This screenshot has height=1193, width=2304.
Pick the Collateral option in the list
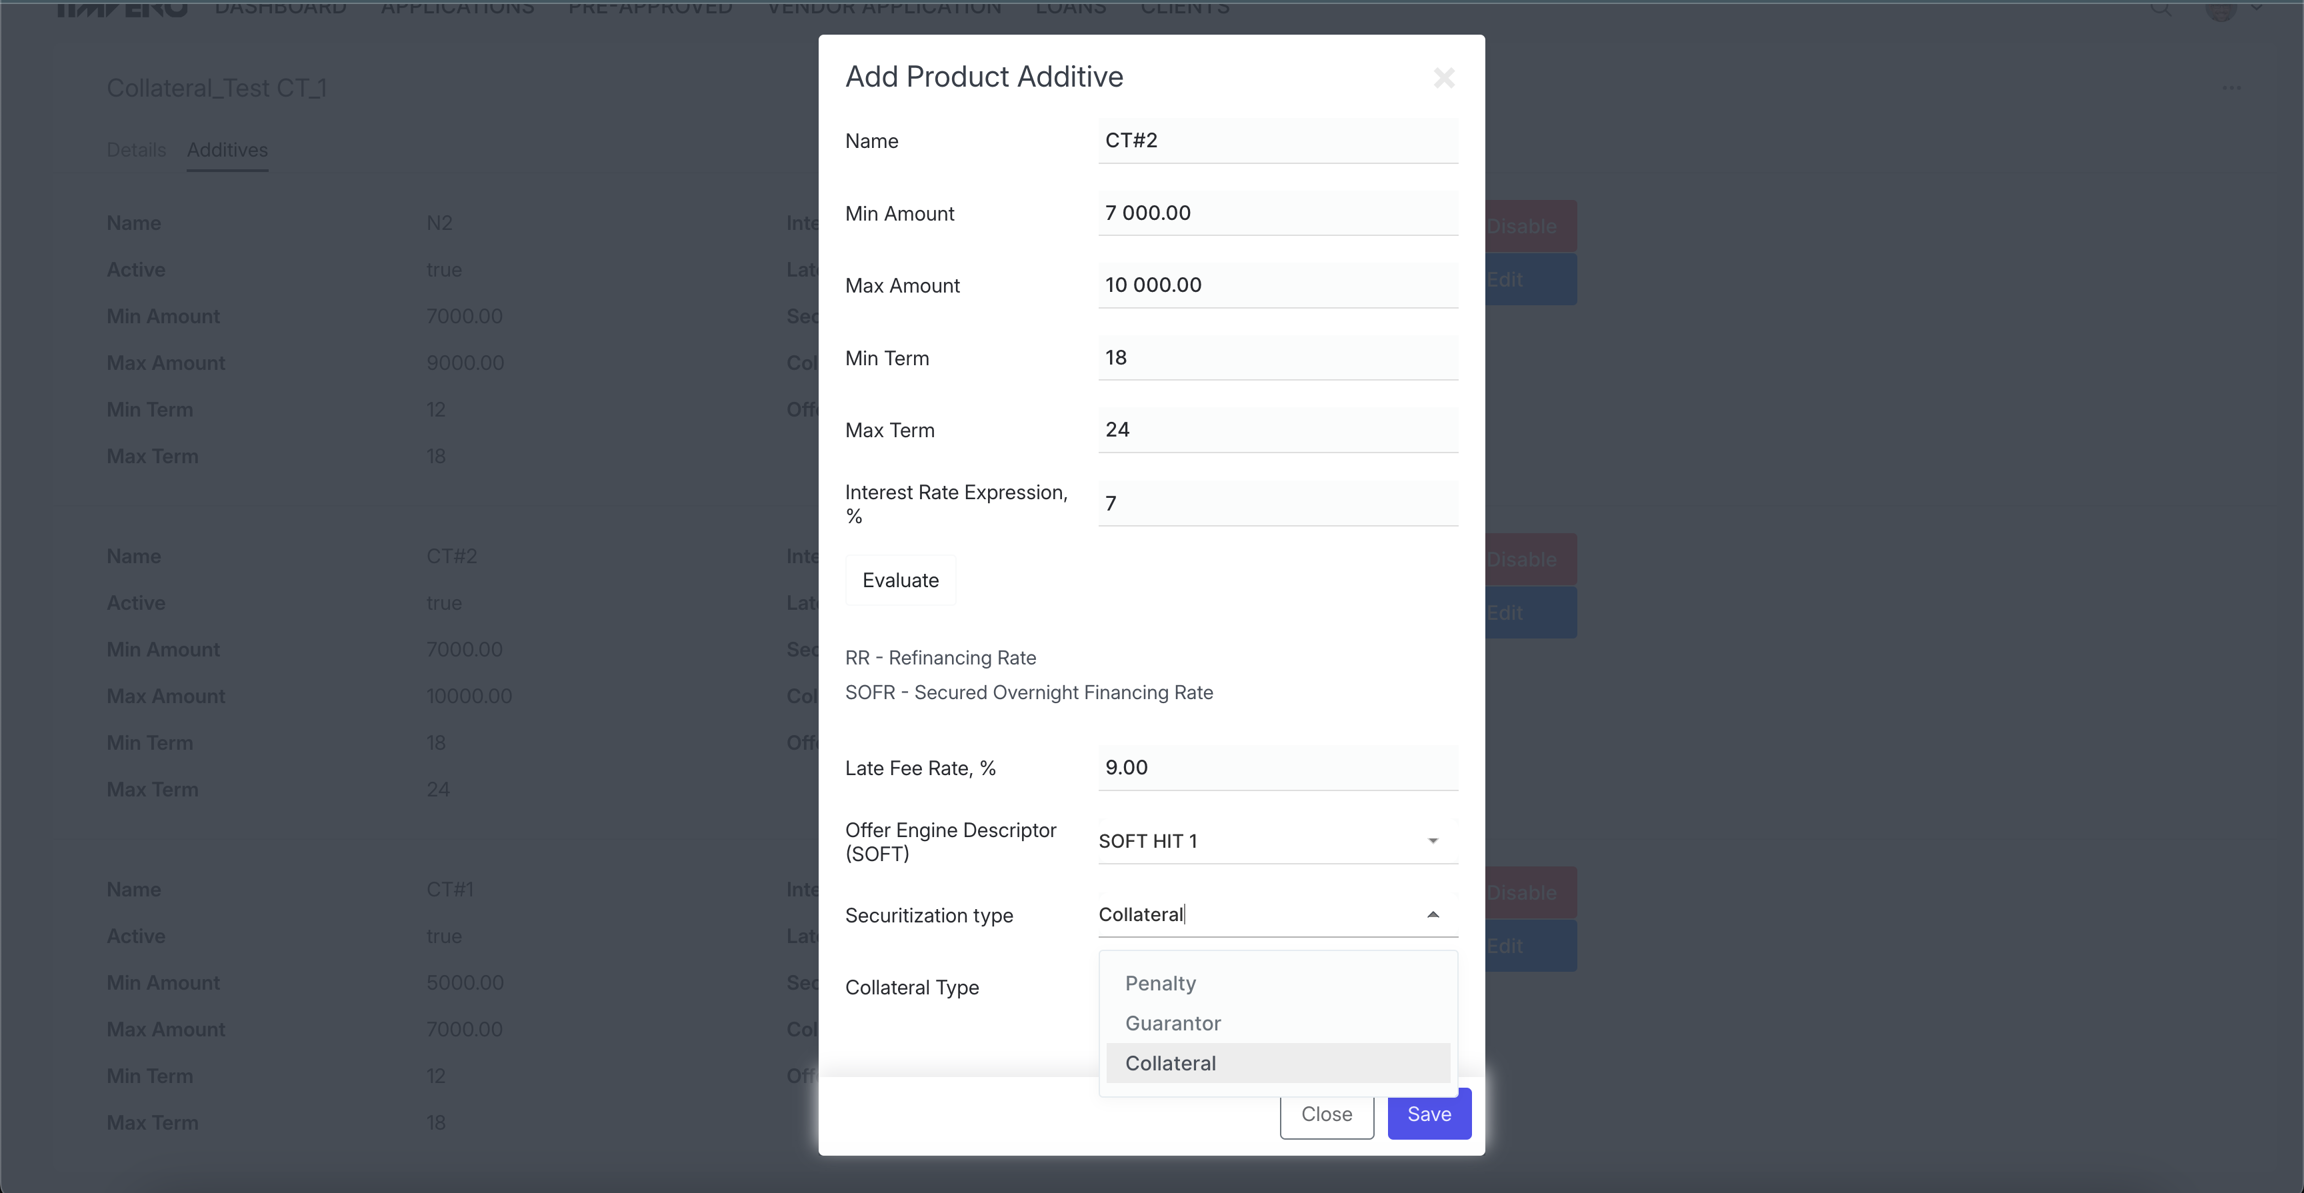(1170, 1063)
